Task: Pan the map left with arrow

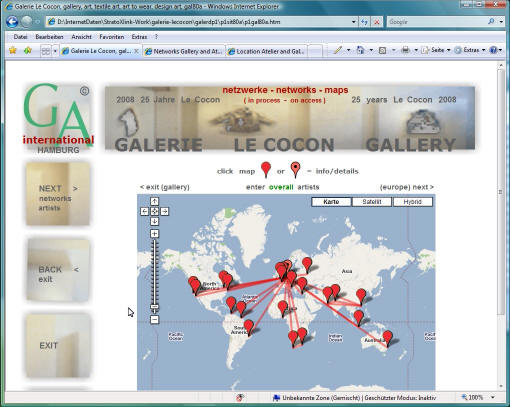Action: click(144, 211)
